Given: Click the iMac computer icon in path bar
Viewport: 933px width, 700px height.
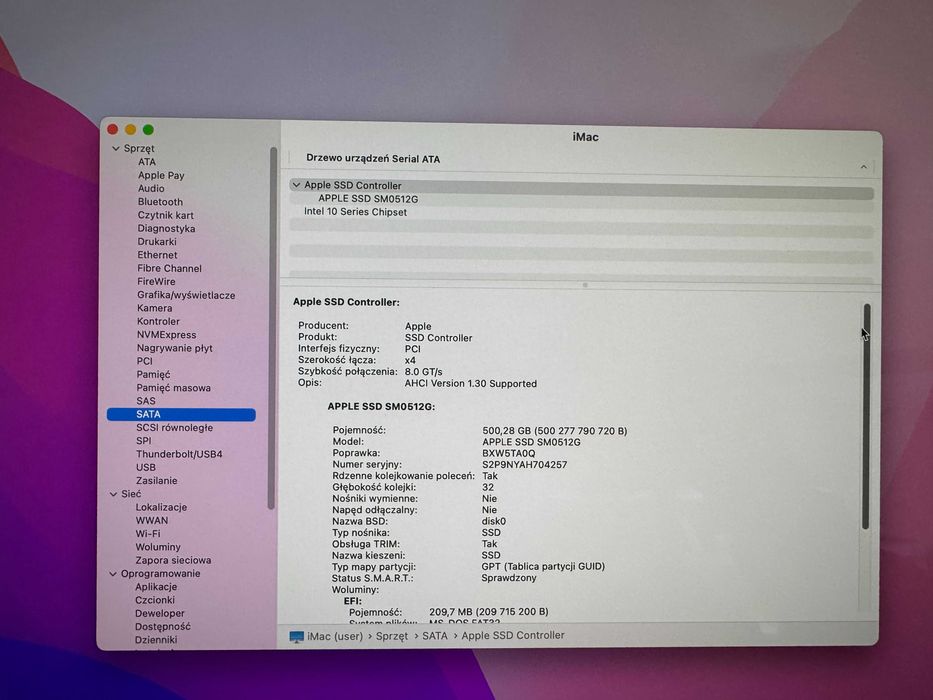Looking at the screenshot, I should pos(296,636).
